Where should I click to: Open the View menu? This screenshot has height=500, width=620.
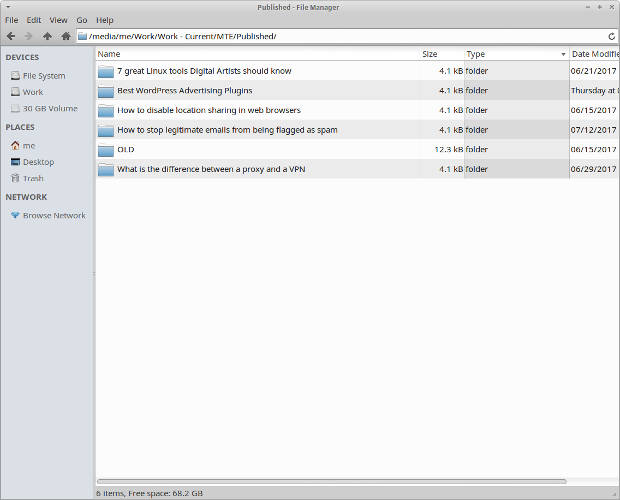(x=58, y=20)
